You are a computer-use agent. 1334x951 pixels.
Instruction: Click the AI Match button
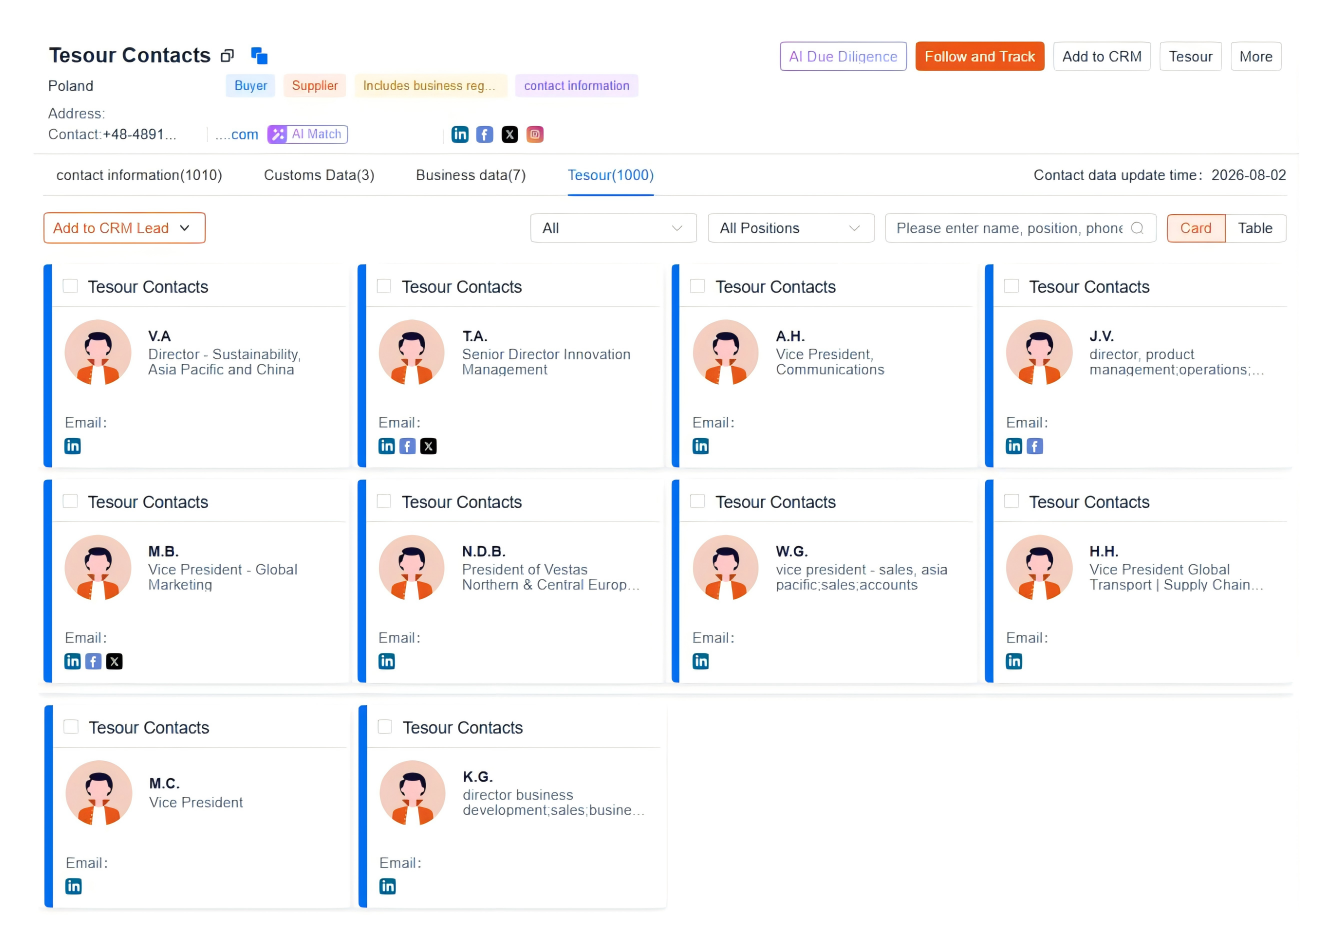308,134
